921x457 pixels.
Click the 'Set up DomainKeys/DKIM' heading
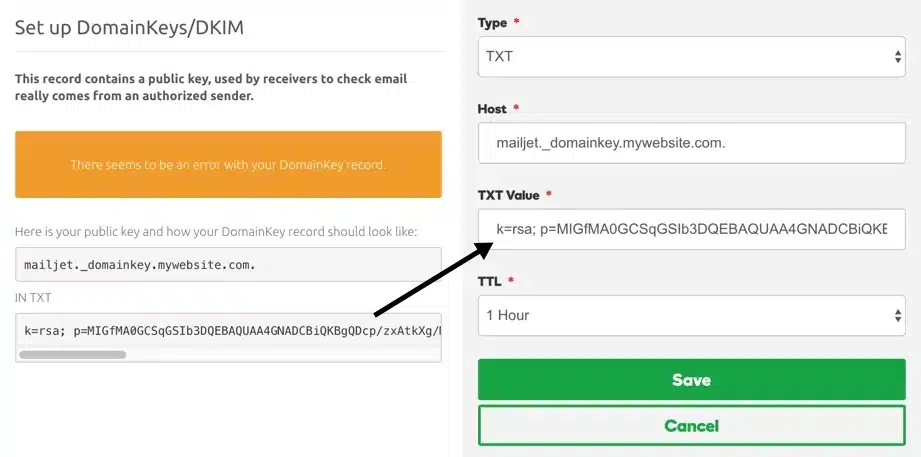[129, 27]
